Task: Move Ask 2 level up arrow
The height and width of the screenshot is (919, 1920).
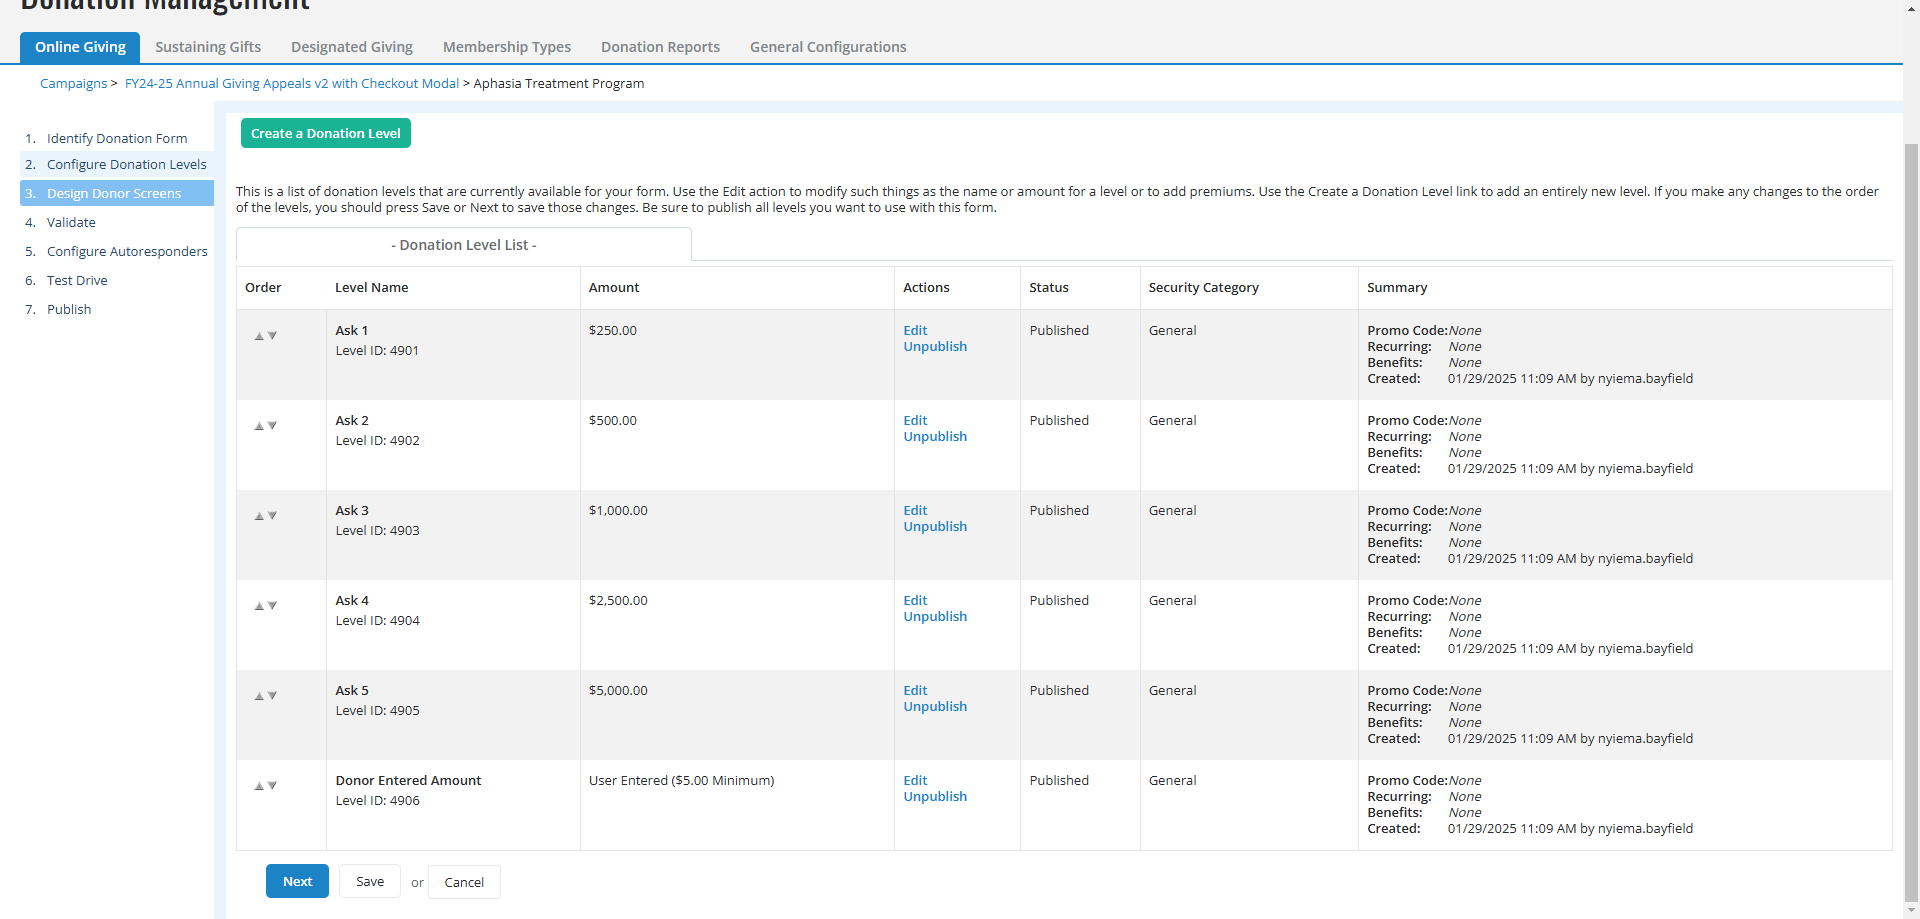Action: click(259, 426)
